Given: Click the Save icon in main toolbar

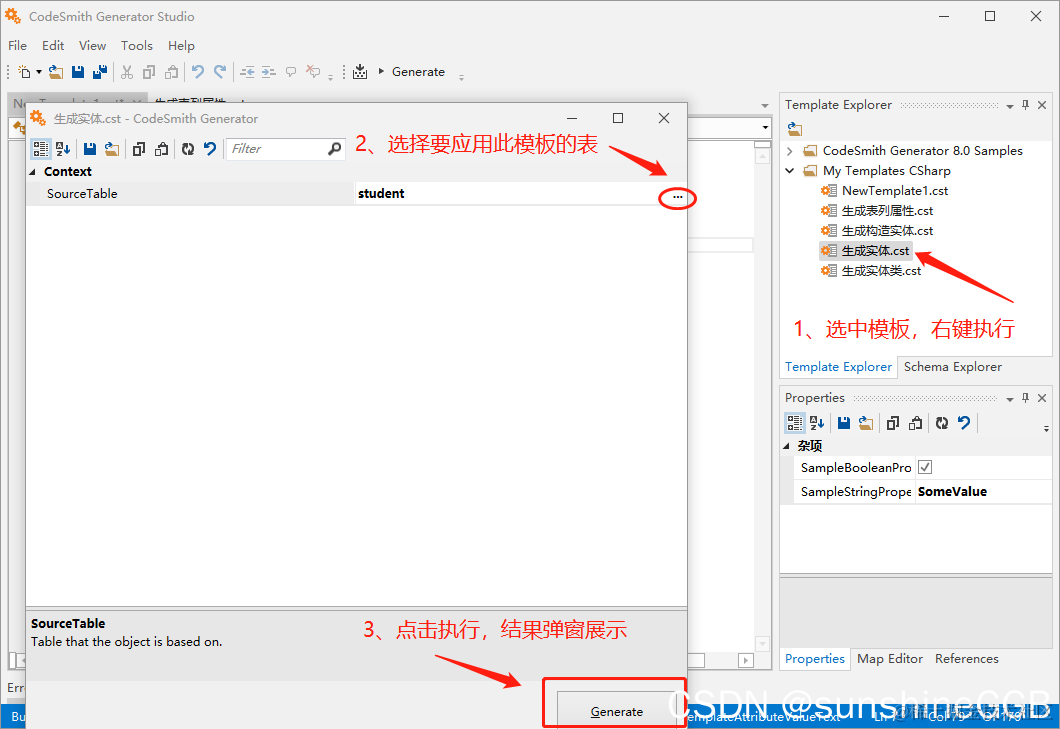Looking at the screenshot, I should [78, 72].
